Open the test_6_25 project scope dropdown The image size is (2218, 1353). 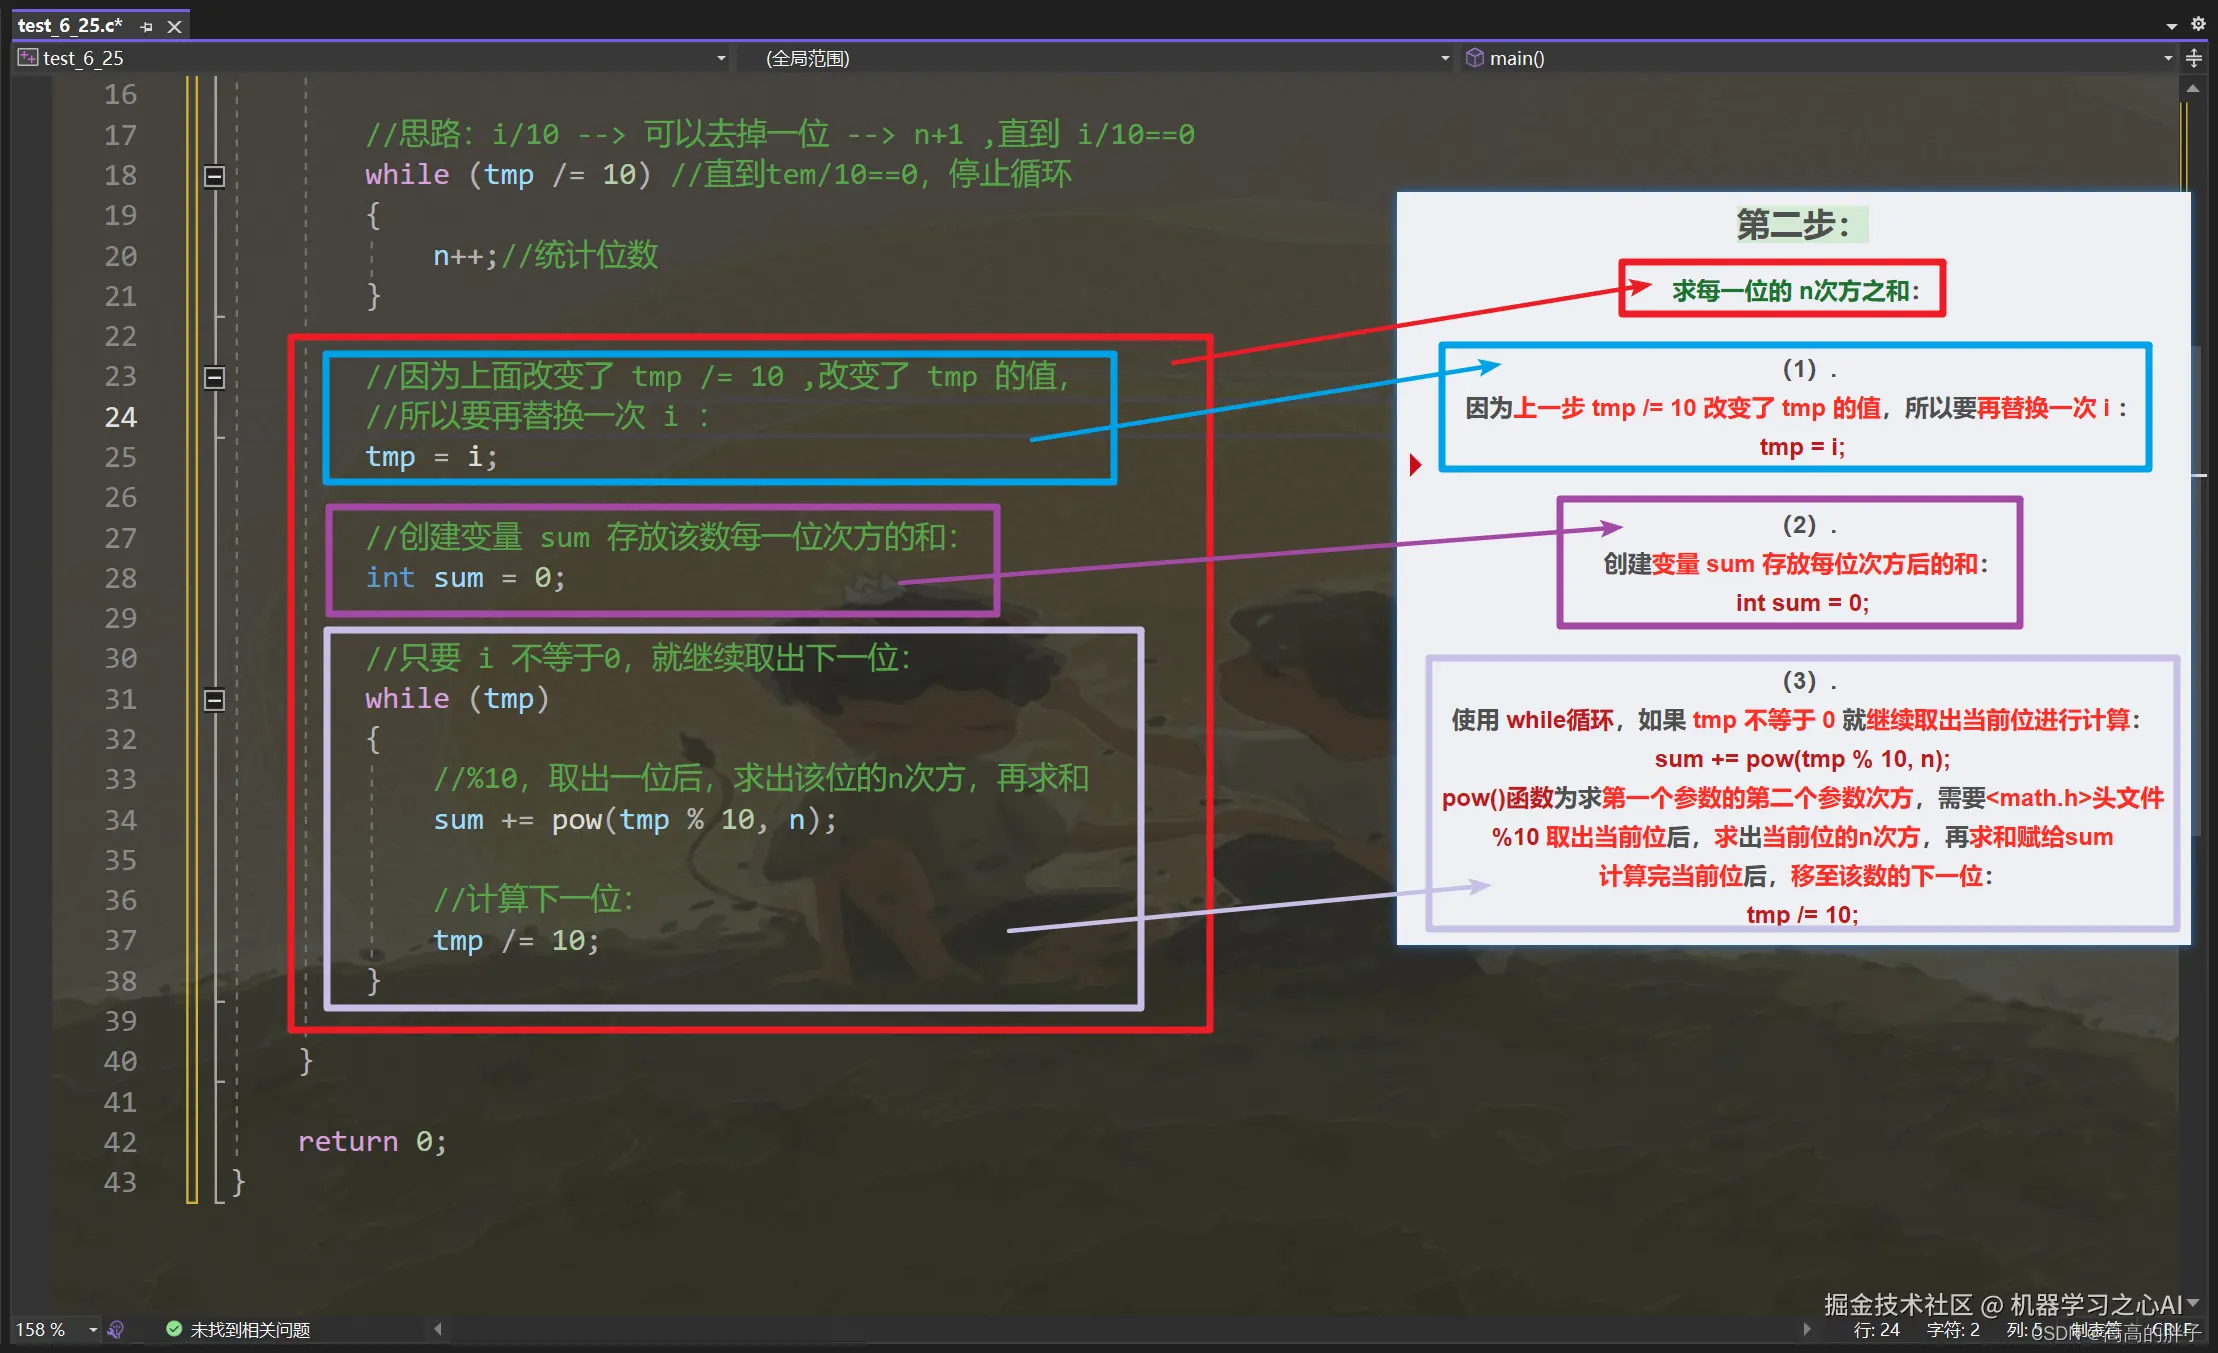[721, 58]
